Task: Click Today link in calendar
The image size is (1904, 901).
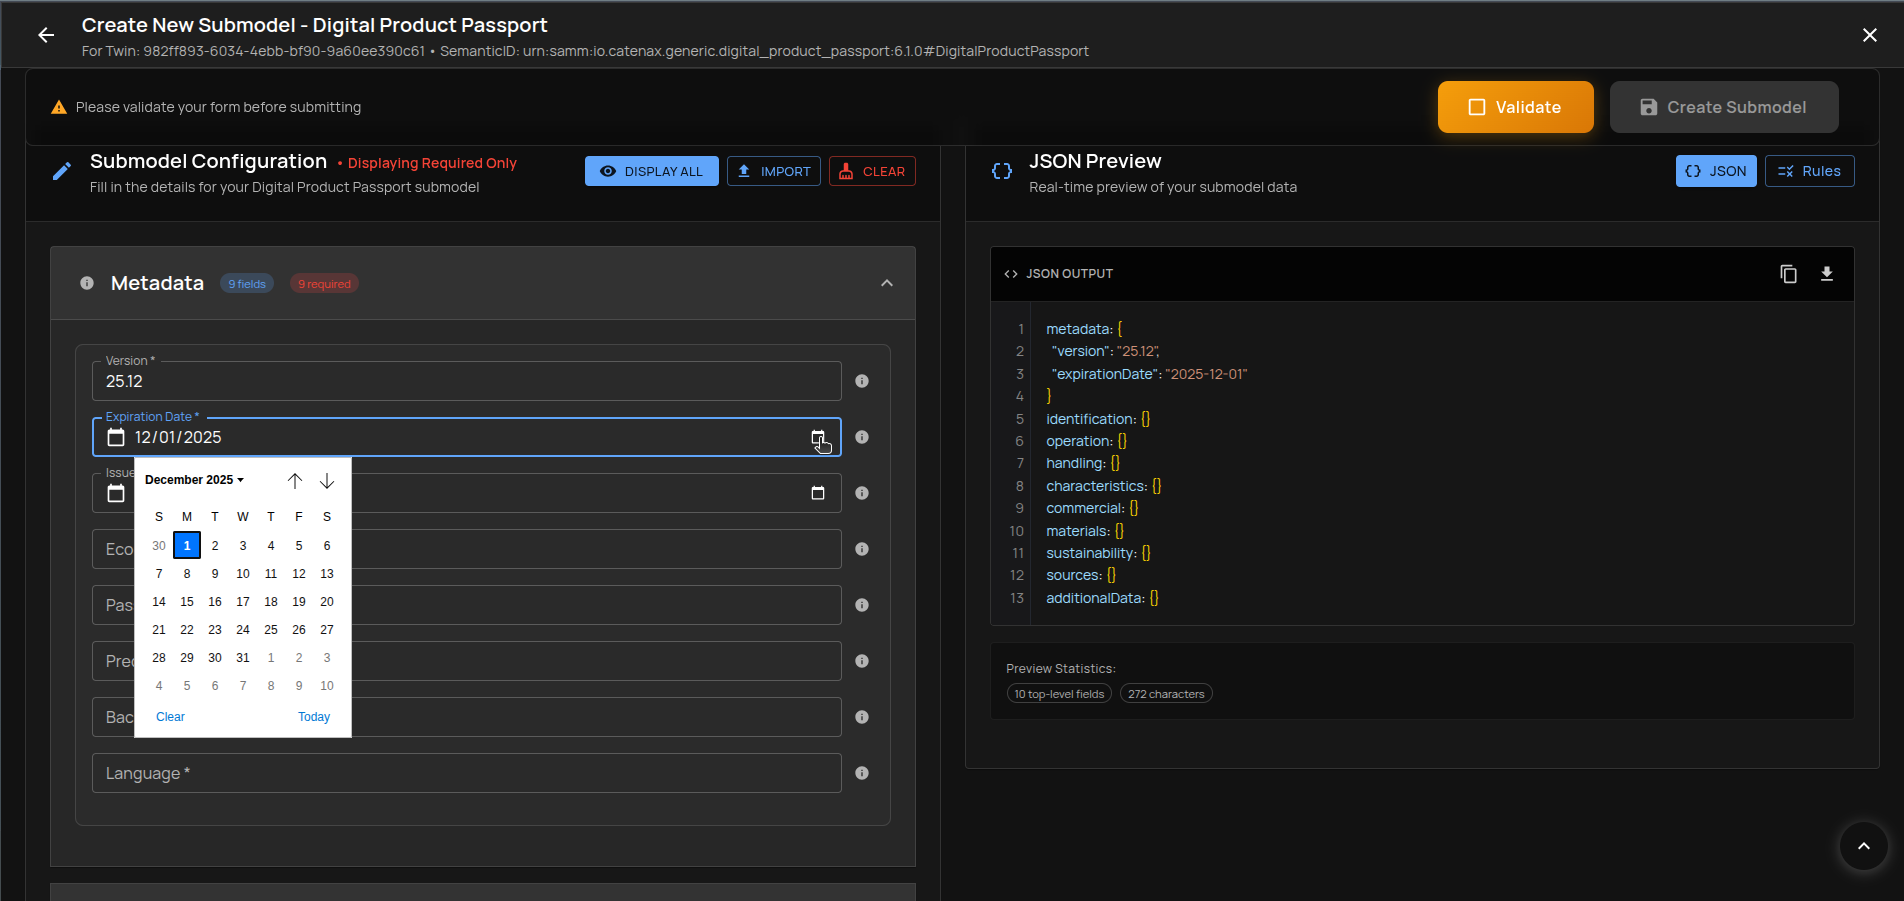Action: 313,717
